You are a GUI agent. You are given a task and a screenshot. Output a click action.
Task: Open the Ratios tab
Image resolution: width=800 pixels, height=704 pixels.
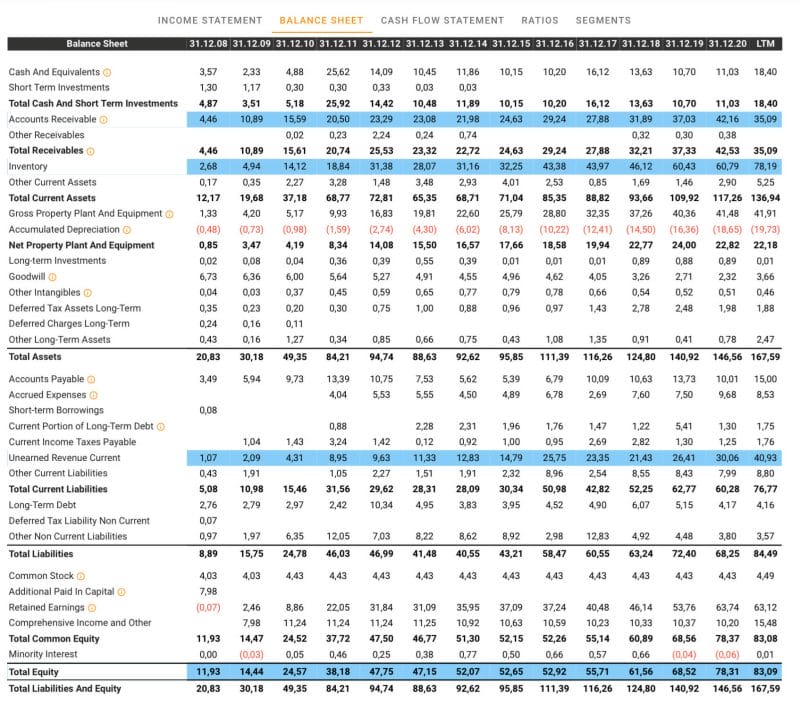coord(540,20)
